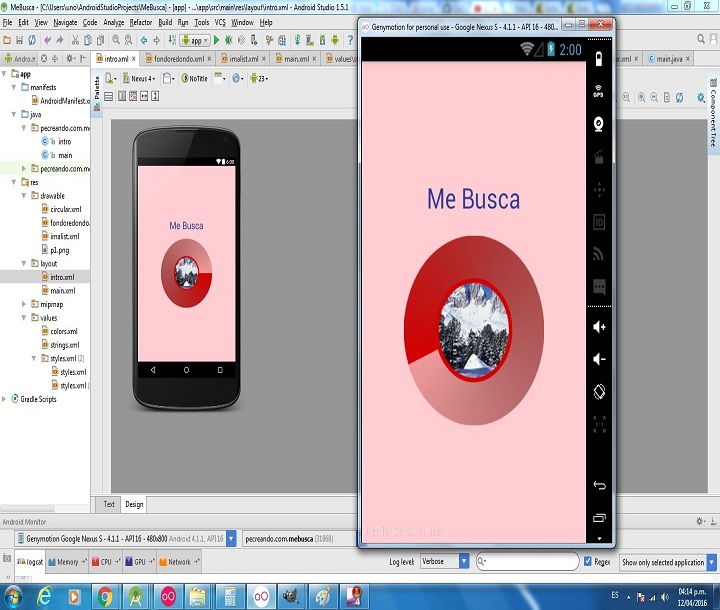Zoom in on design preview
Viewport: 720px width, 610px height.
point(641,97)
